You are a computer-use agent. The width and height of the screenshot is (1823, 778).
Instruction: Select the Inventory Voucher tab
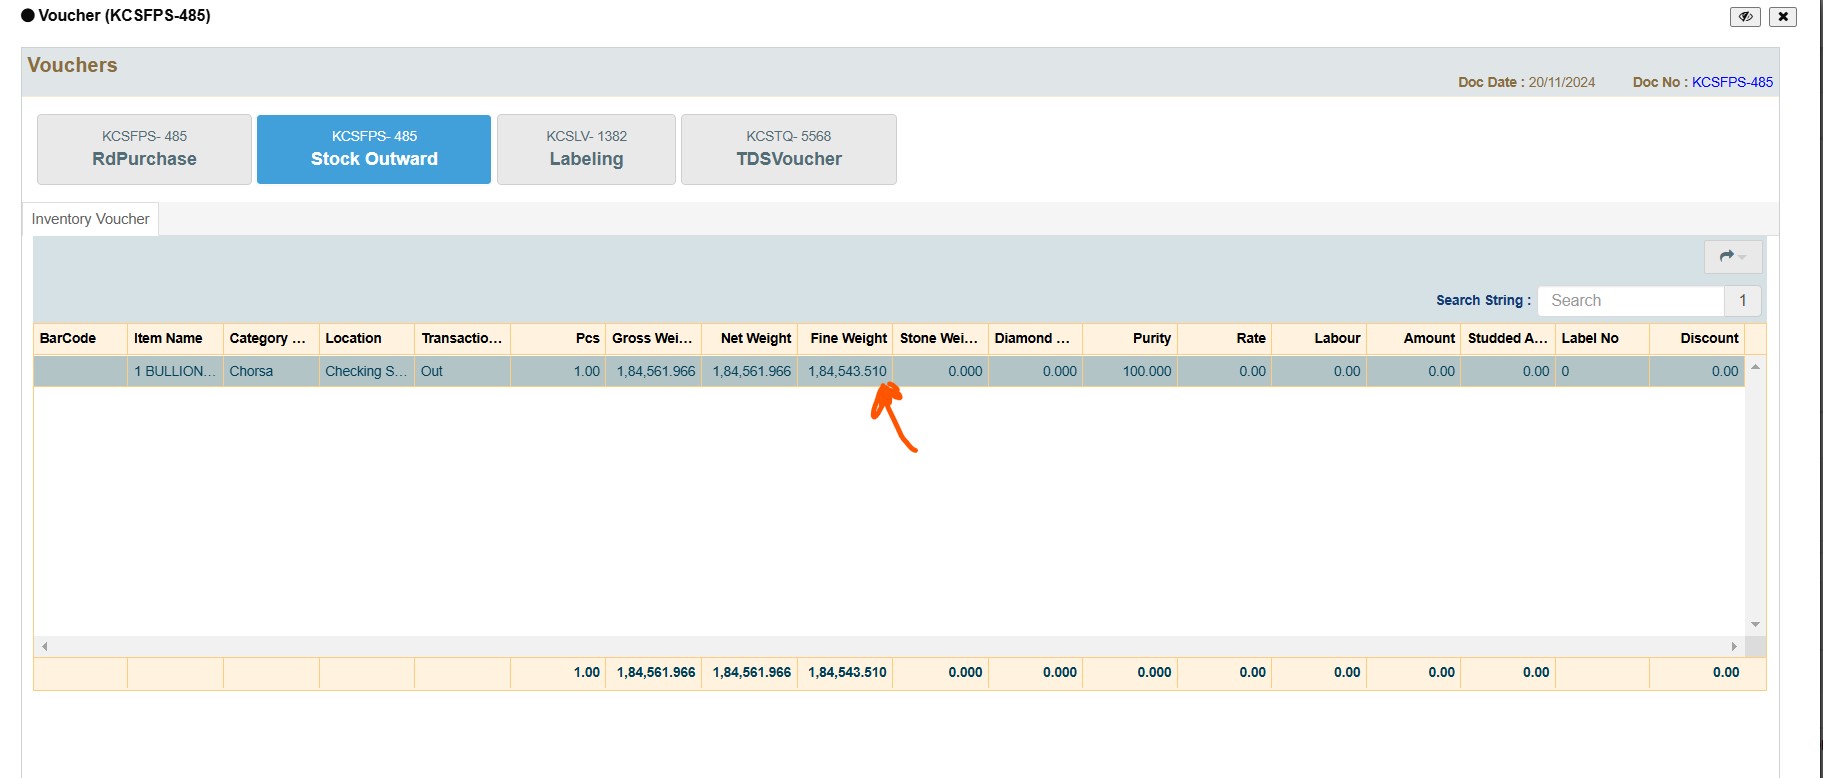pos(90,219)
